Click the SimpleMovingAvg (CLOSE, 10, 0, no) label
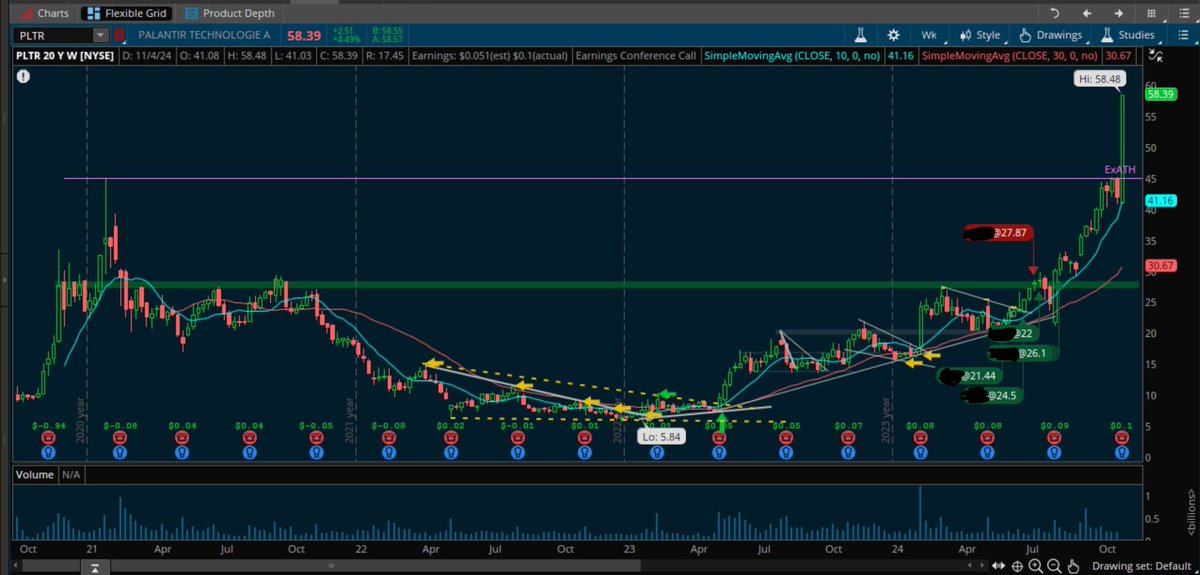The height and width of the screenshot is (575, 1200). [793, 56]
